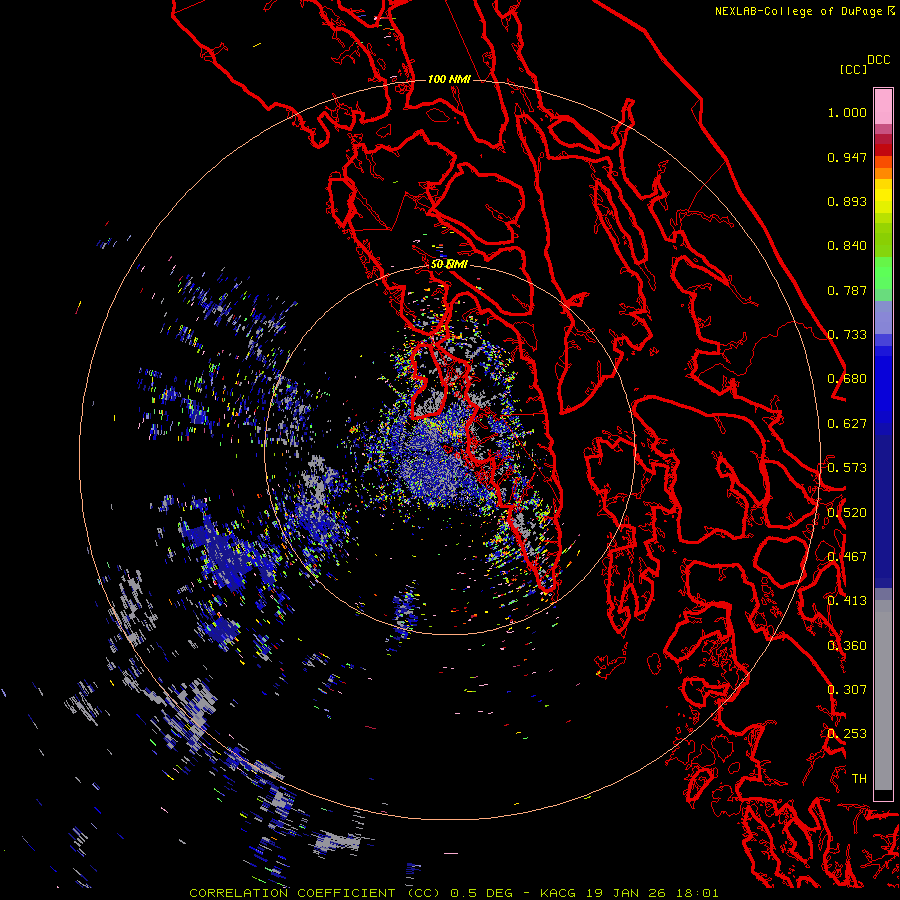Click the red segment of the color bar
900x900 pixels.
[883, 149]
